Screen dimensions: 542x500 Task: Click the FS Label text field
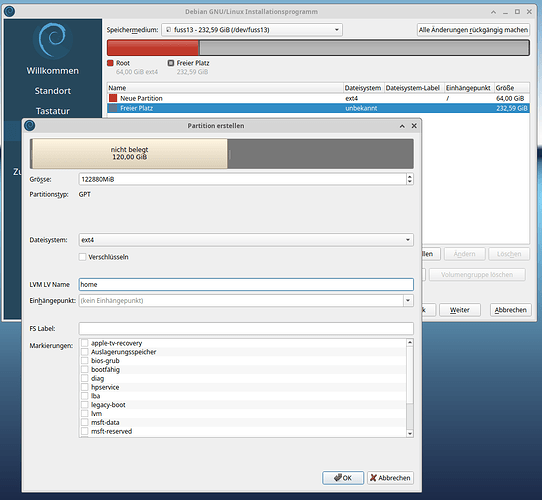(x=246, y=328)
